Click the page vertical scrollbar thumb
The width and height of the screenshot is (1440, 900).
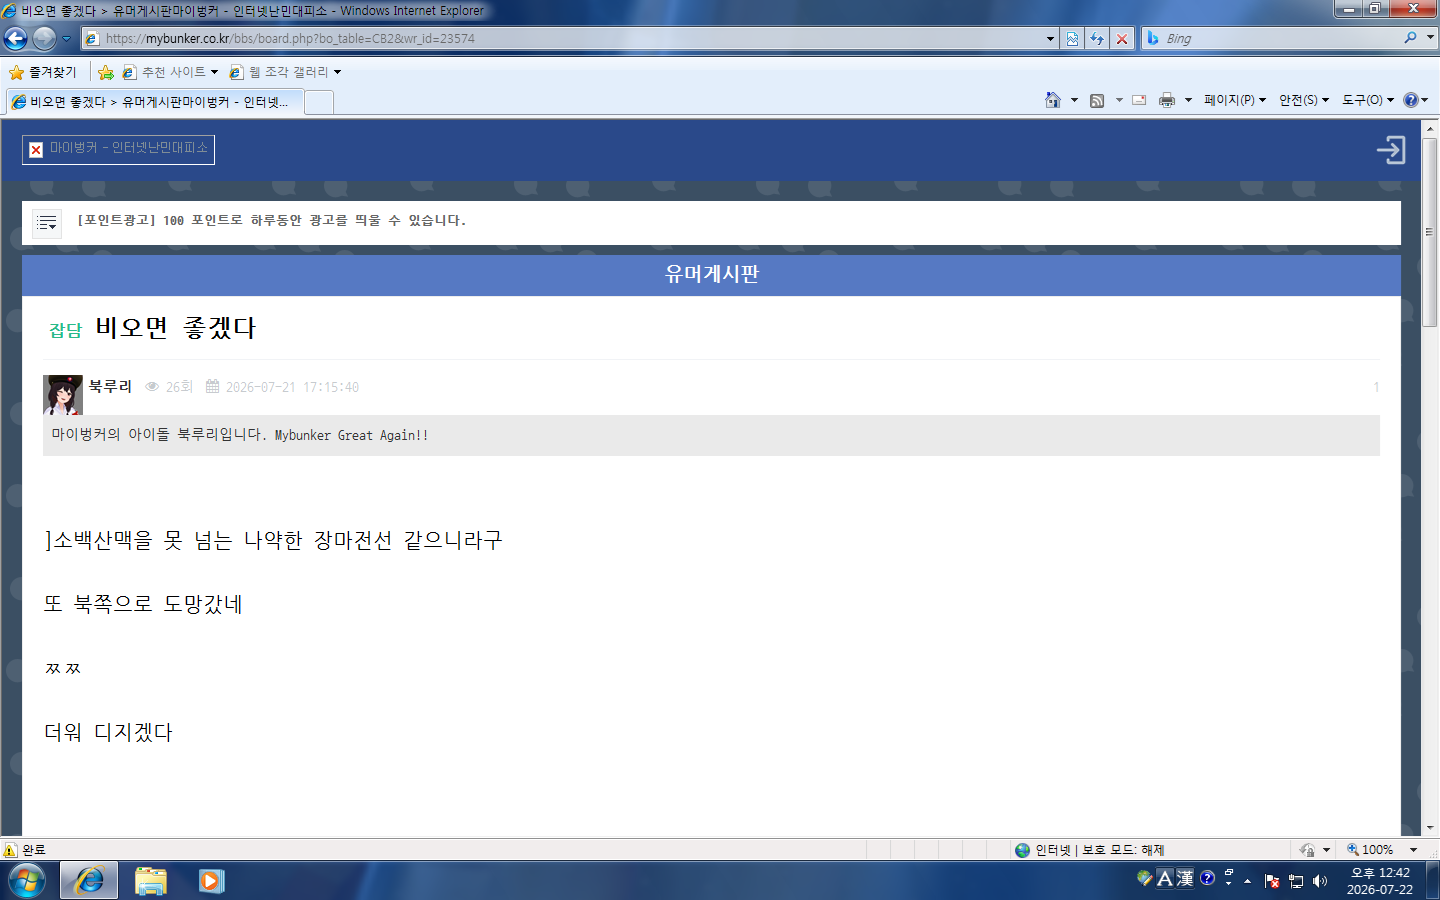pyautogui.click(x=1430, y=232)
